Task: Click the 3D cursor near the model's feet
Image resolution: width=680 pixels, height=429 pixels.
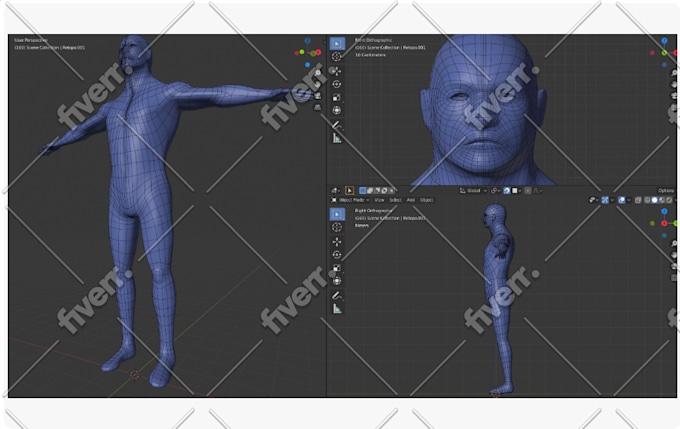Action: [134, 374]
